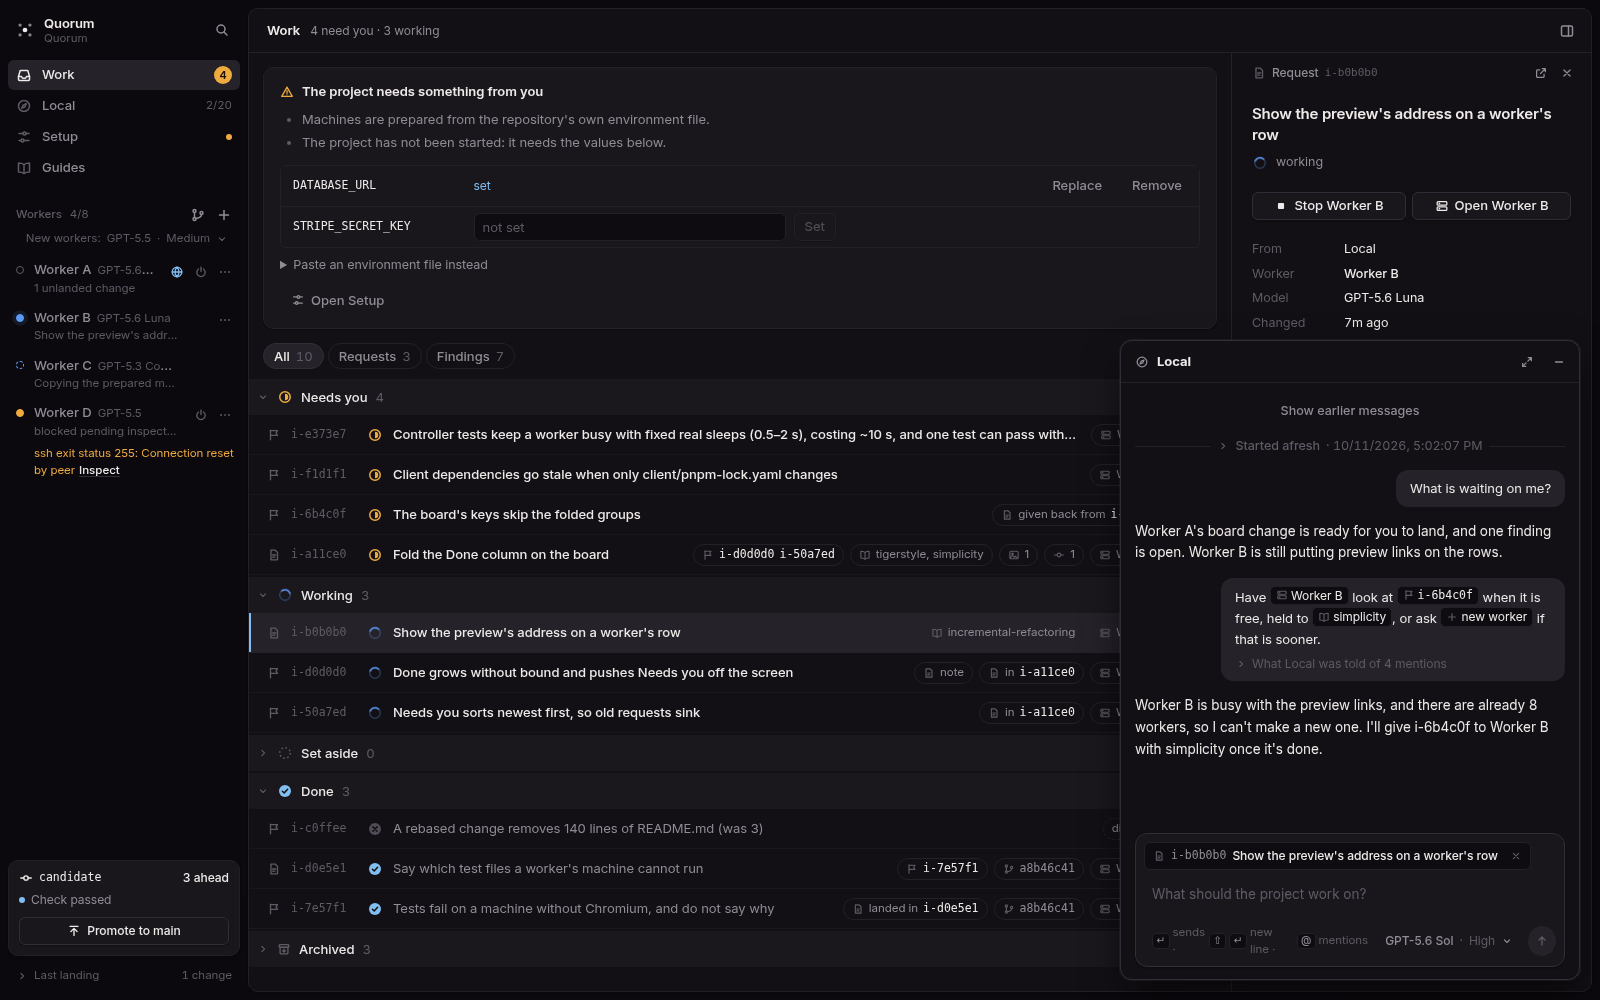
Task: Expand the Local chat panel
Action: 1527,362
